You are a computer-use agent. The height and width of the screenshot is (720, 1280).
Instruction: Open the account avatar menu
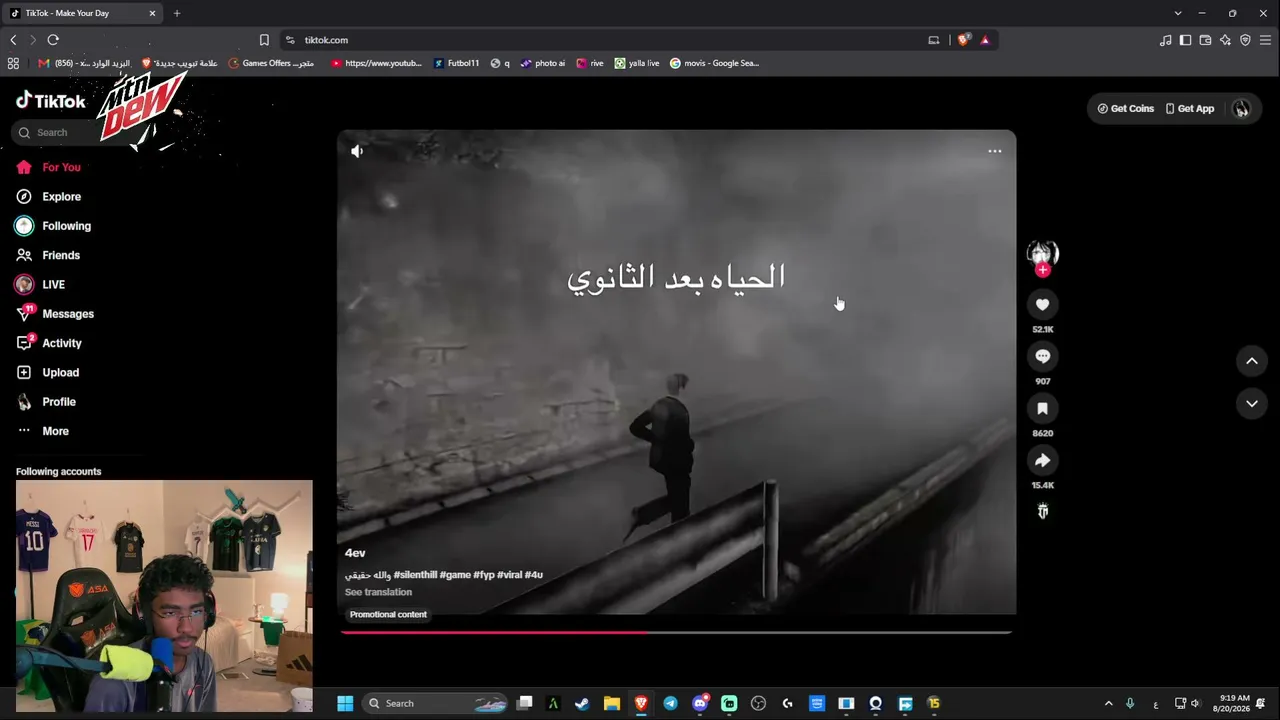click(x=1242, y=109)
